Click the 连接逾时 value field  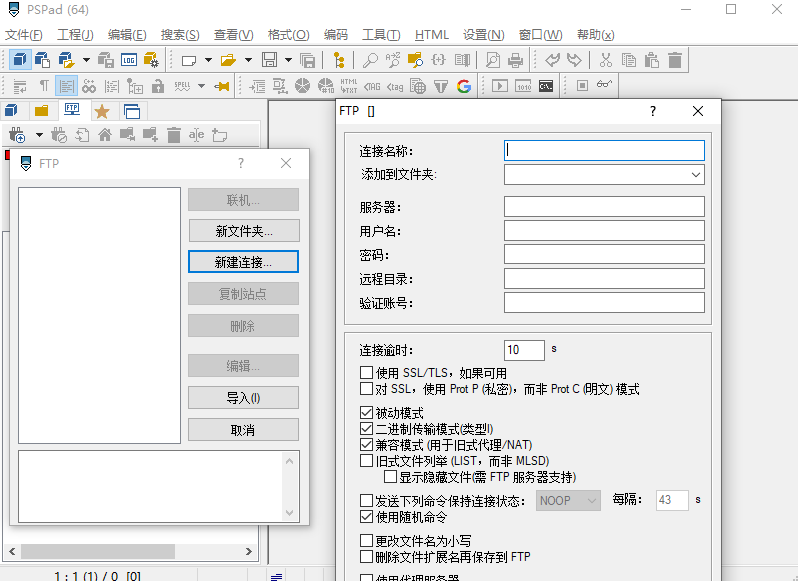(x=524, y=350)
